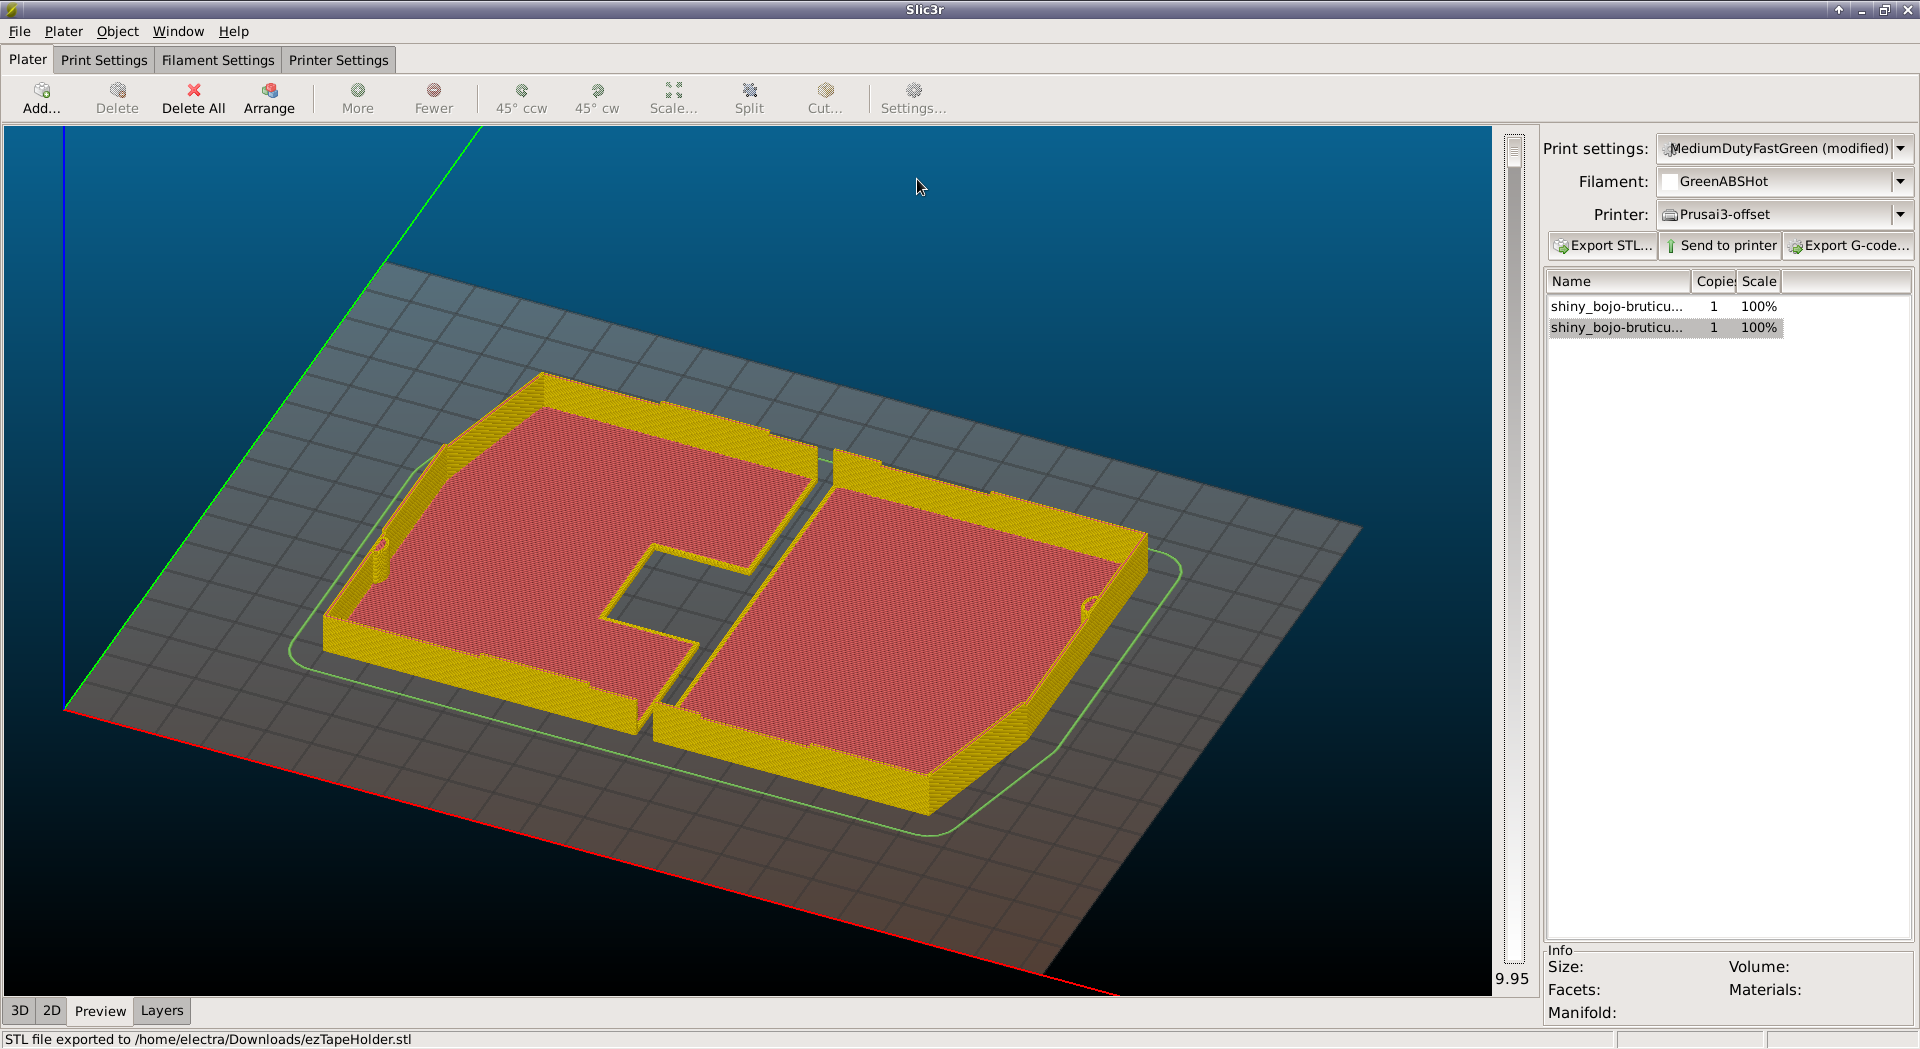Open the Filament preset dropdown
This screenshot has height=1049, width=1920.
1900,181
